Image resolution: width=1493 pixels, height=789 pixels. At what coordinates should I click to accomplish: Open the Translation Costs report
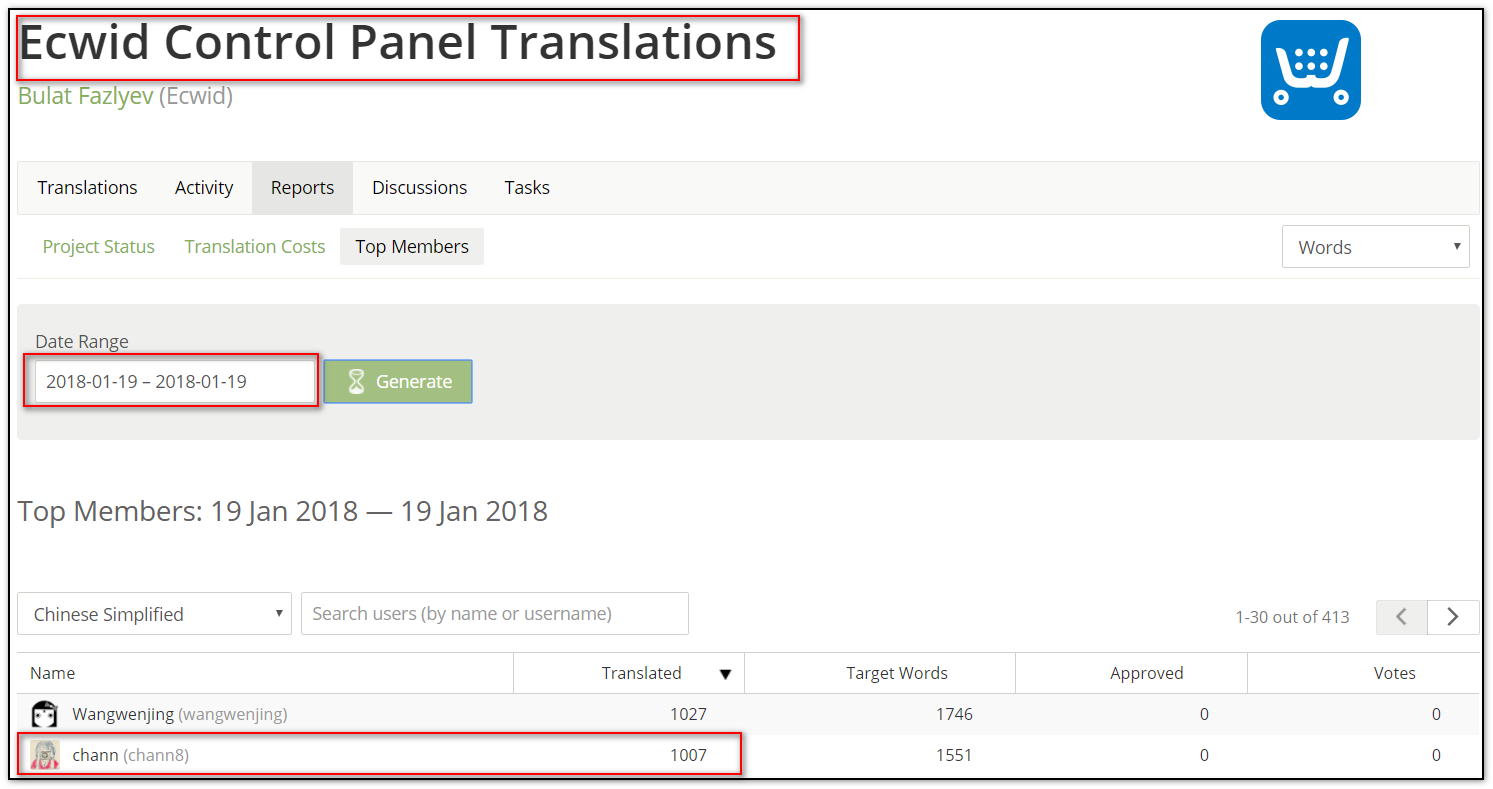(255, 247)
